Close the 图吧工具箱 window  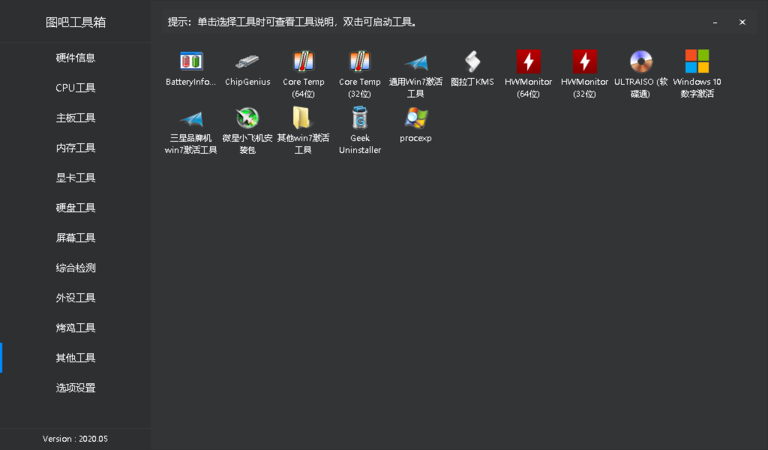pos(743,22)
